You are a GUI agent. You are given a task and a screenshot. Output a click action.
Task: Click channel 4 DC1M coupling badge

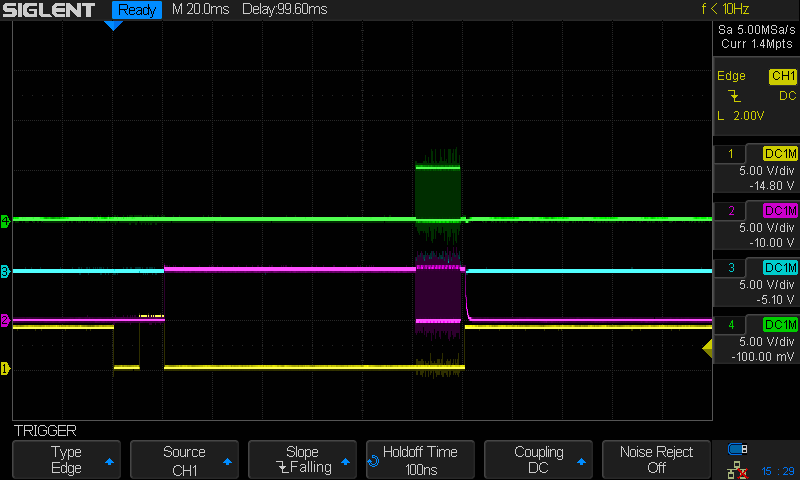coord(780,325)
